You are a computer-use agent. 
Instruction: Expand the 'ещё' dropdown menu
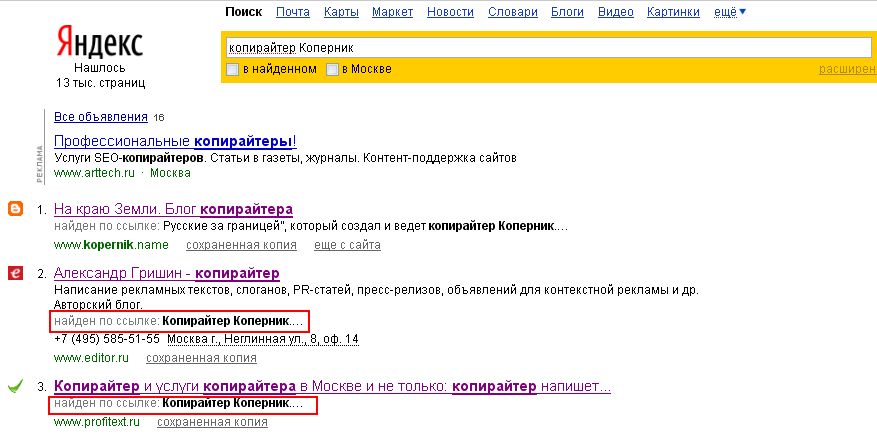729,12
